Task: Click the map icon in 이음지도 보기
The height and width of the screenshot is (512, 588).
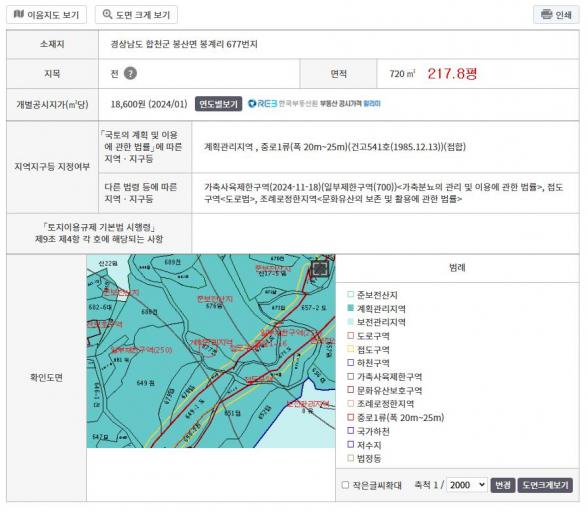Action: point(19,14)
